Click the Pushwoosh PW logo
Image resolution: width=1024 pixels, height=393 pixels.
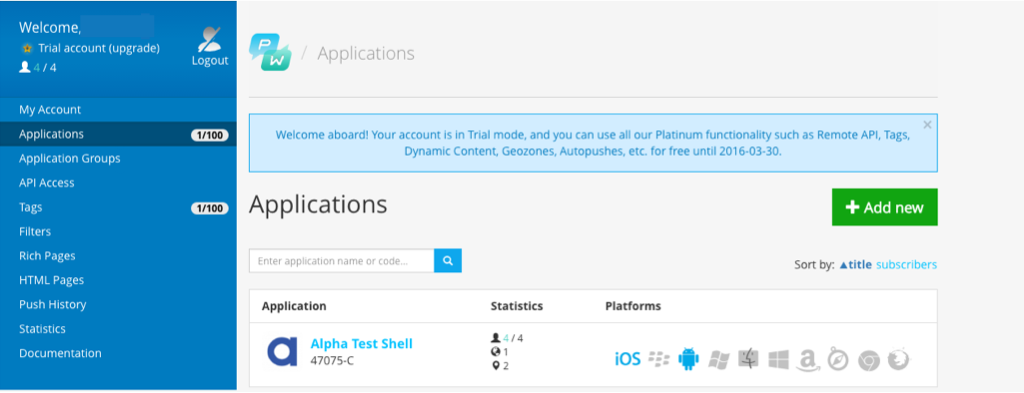pyautogui.click(x=270, y=52)
